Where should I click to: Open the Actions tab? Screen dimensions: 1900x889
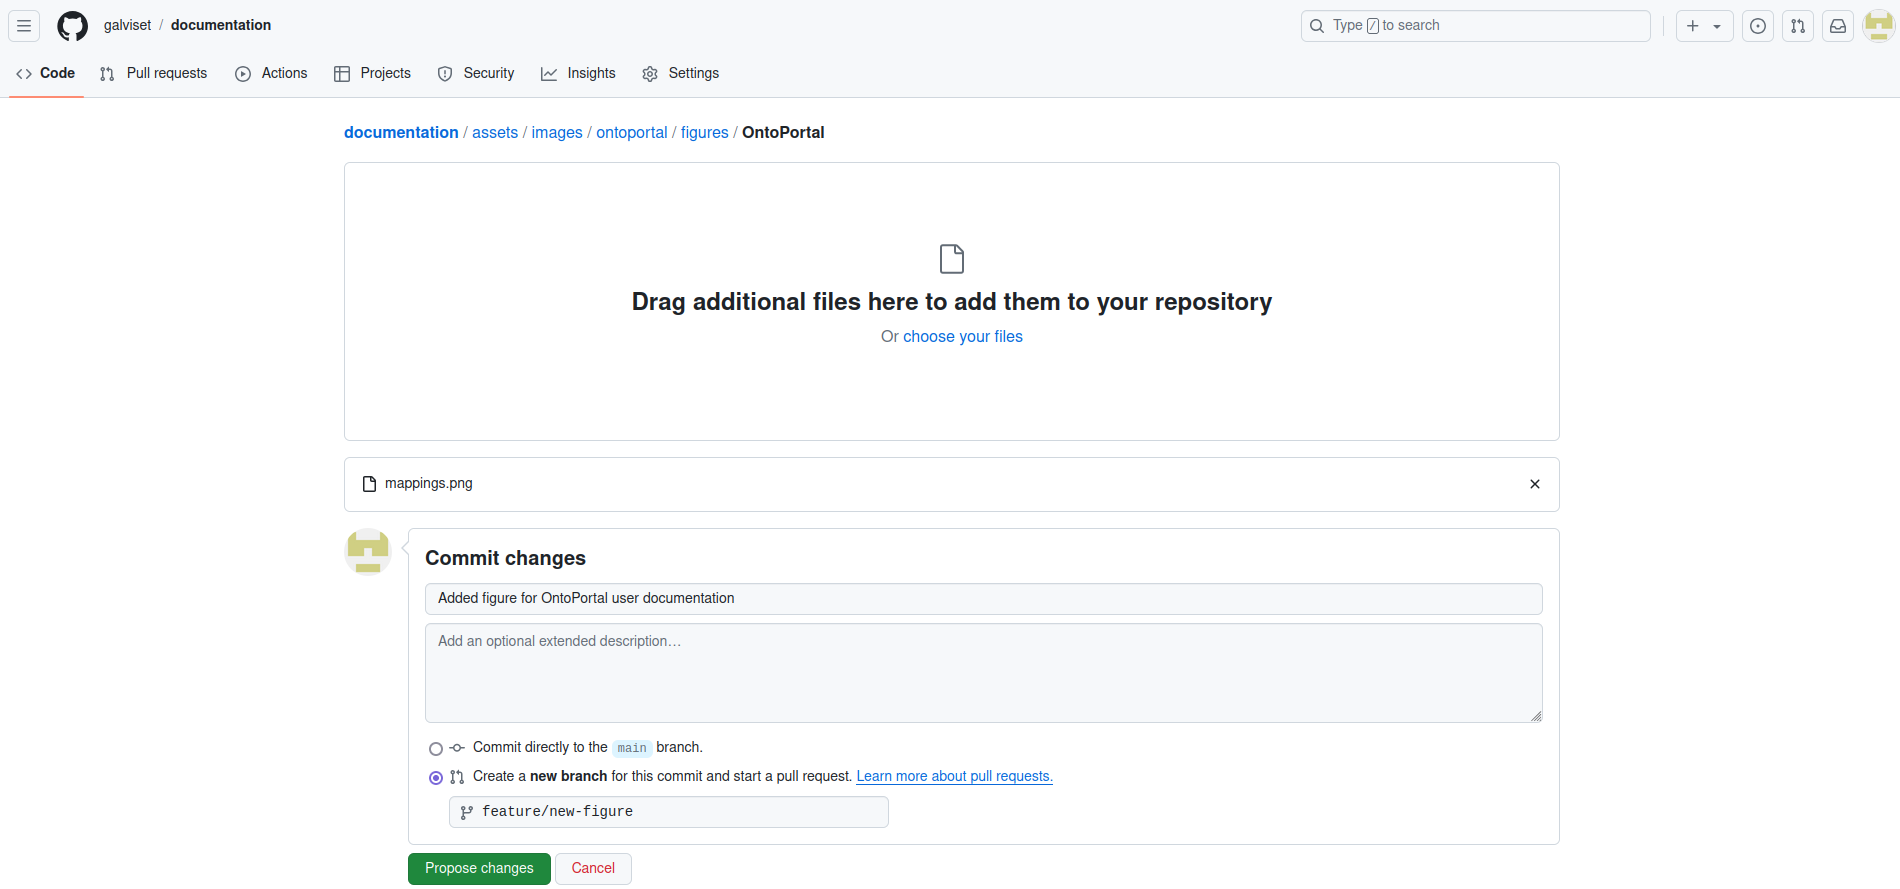[x=271, y=73]
